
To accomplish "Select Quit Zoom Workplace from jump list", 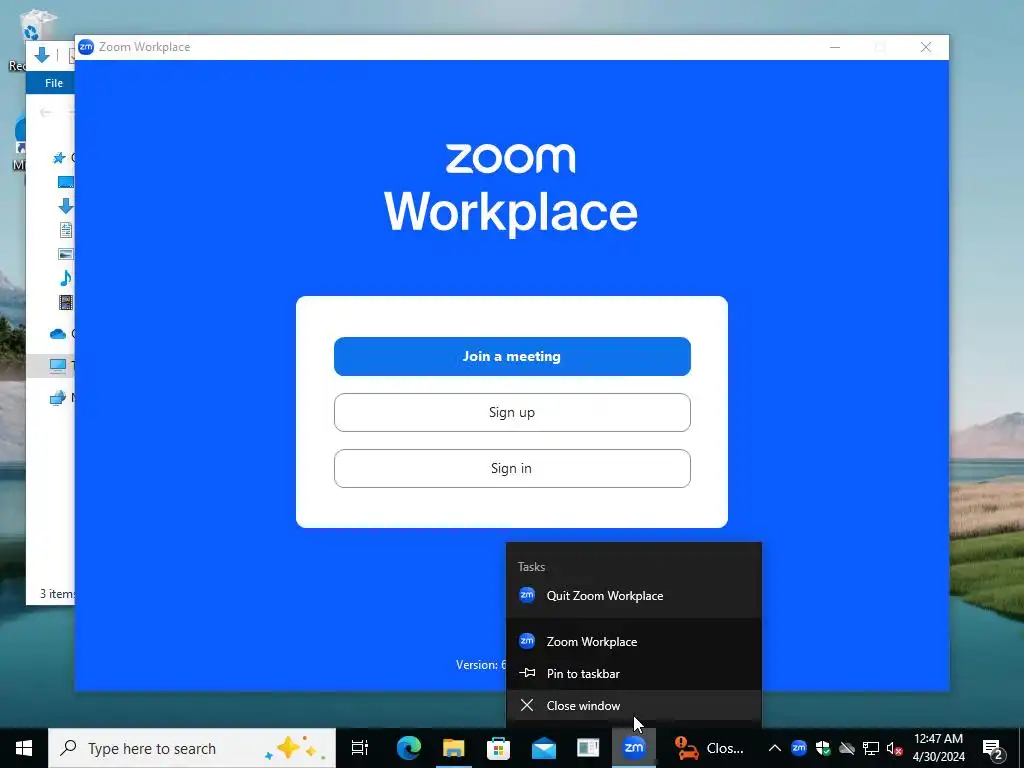I will [633, 596].
